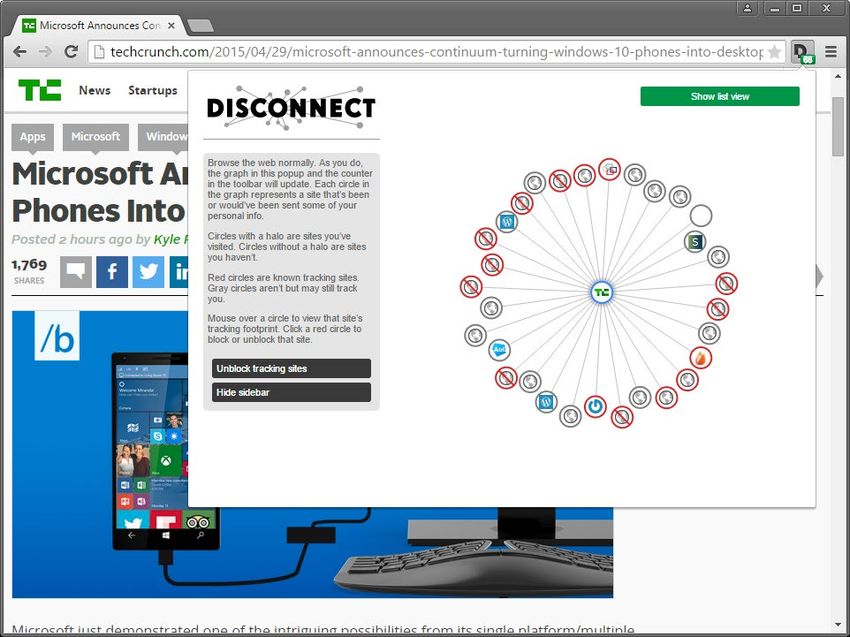The height and width of the screenshot is (637, 850).
Task: Open Disconnect extension toolbar icon
Action: coord(802,52)
